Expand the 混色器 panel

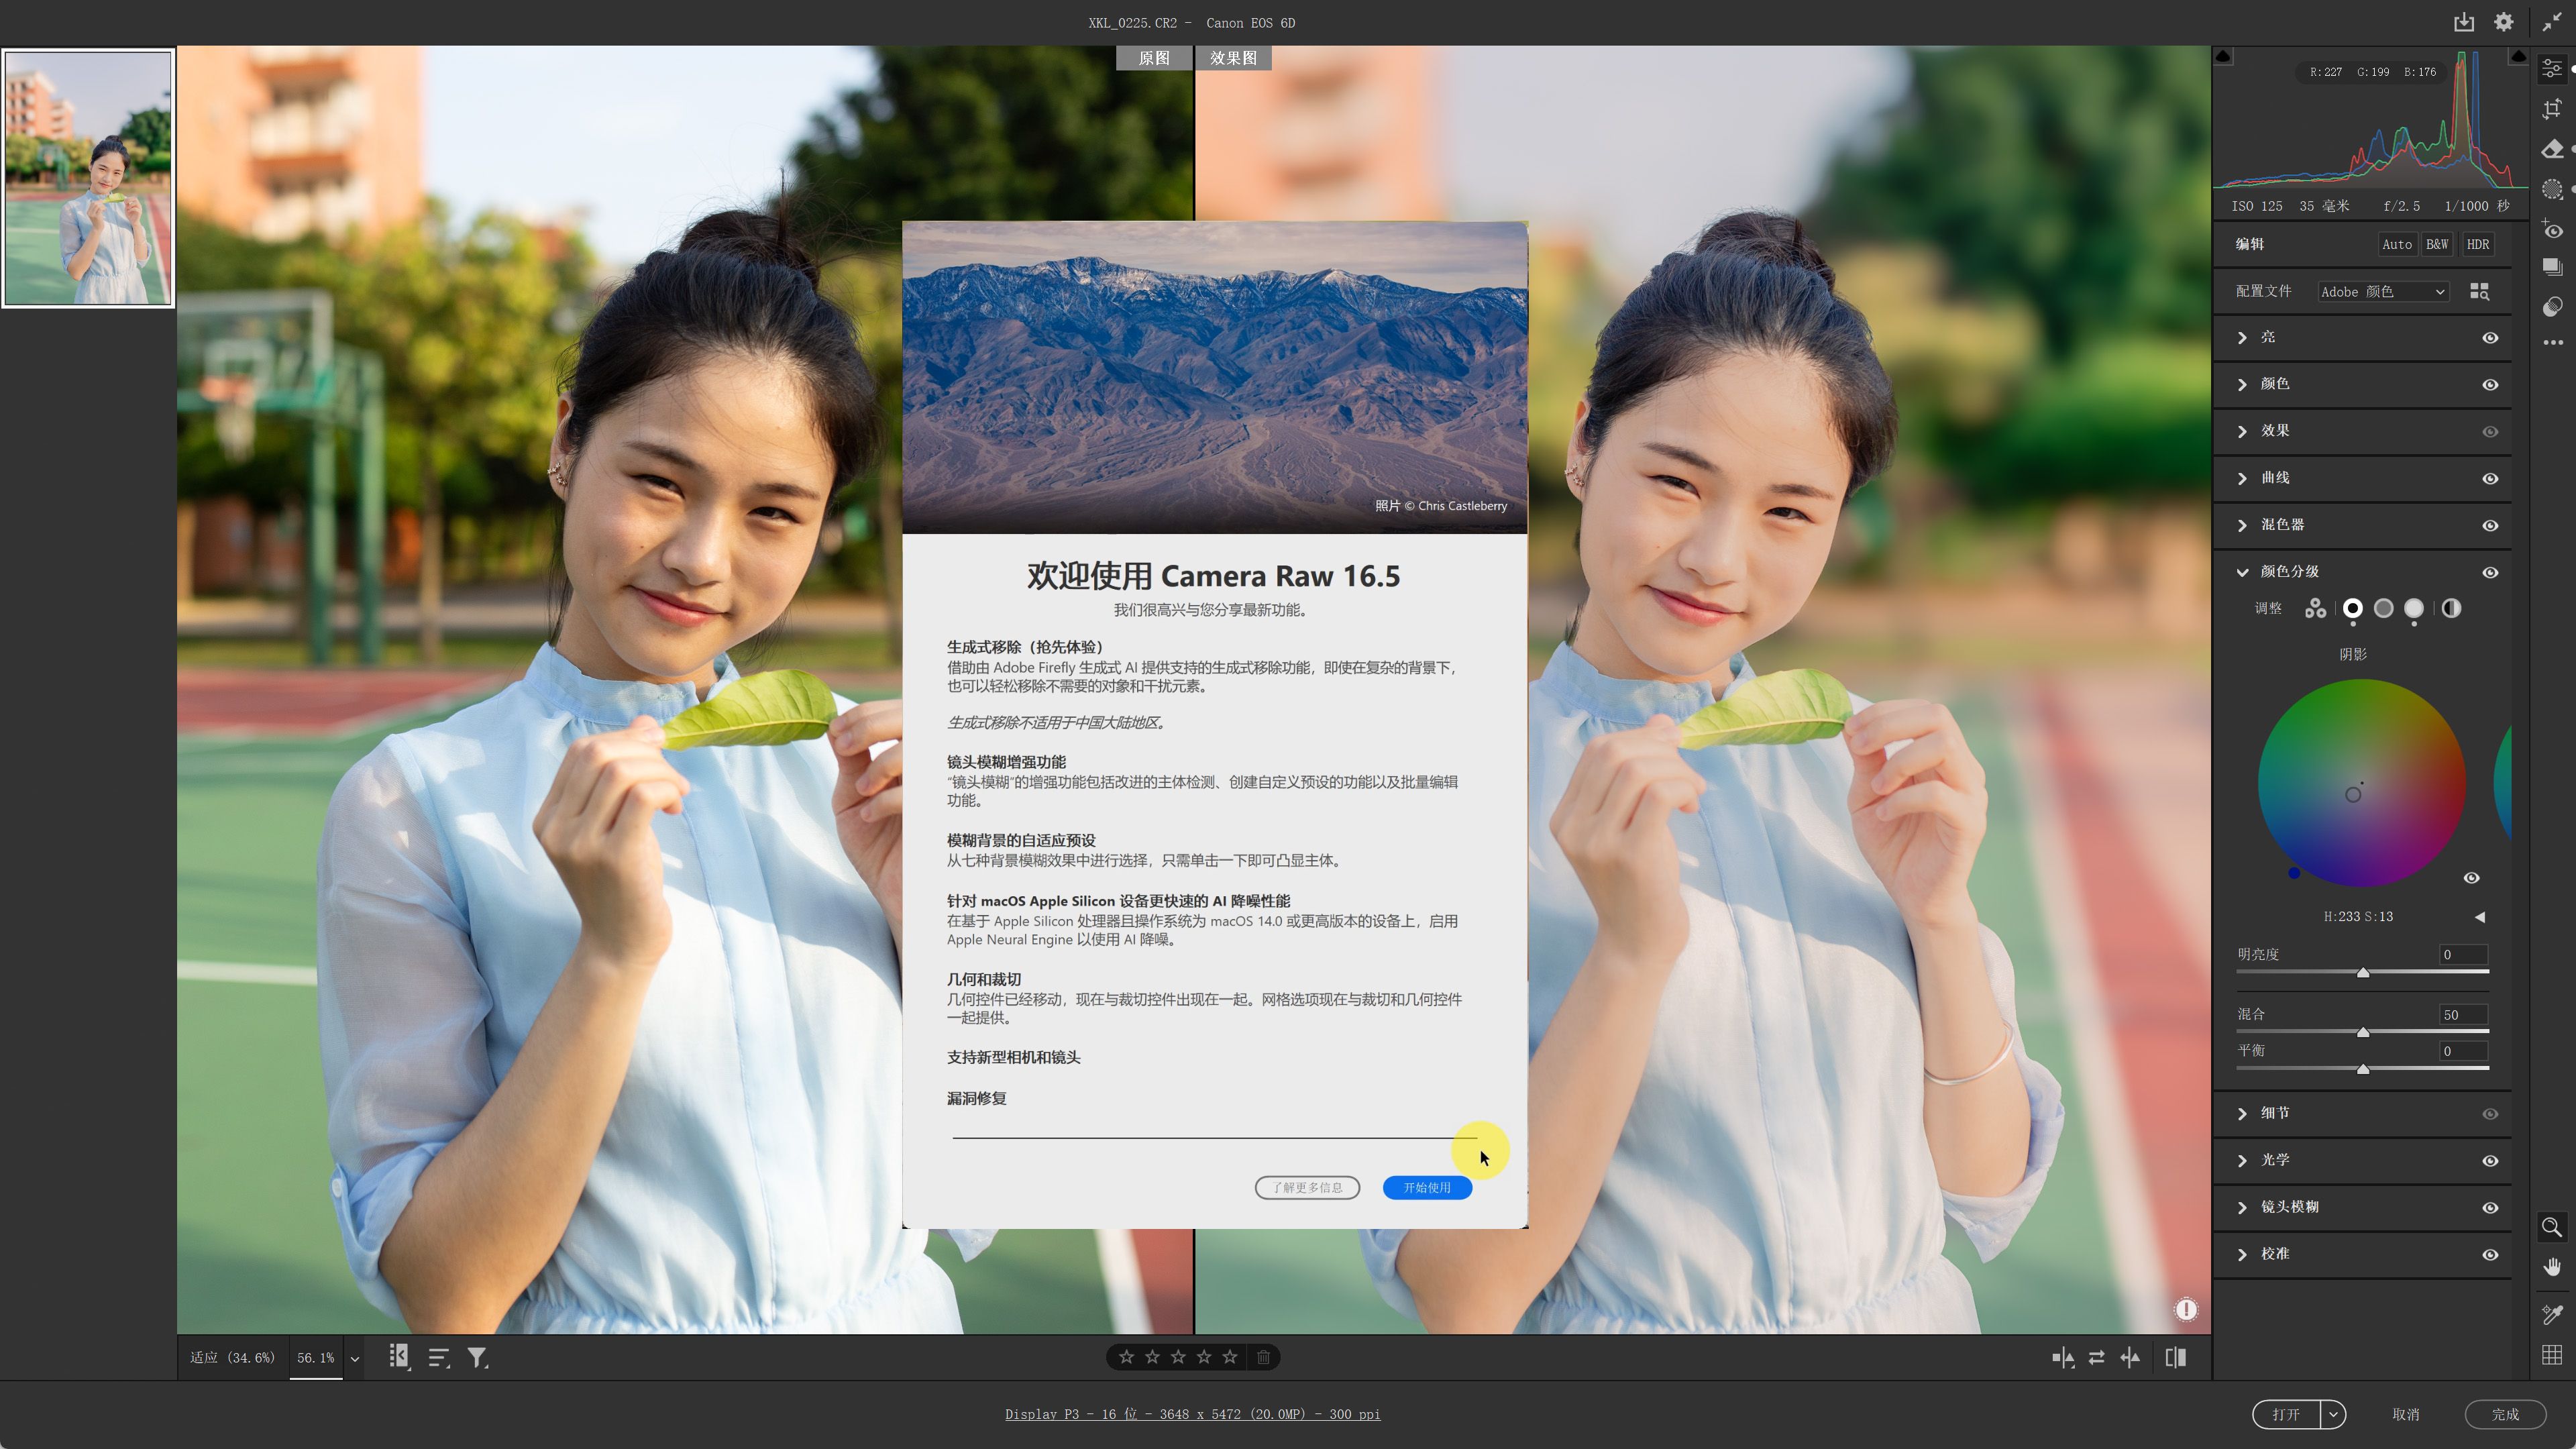[2243, 526]
